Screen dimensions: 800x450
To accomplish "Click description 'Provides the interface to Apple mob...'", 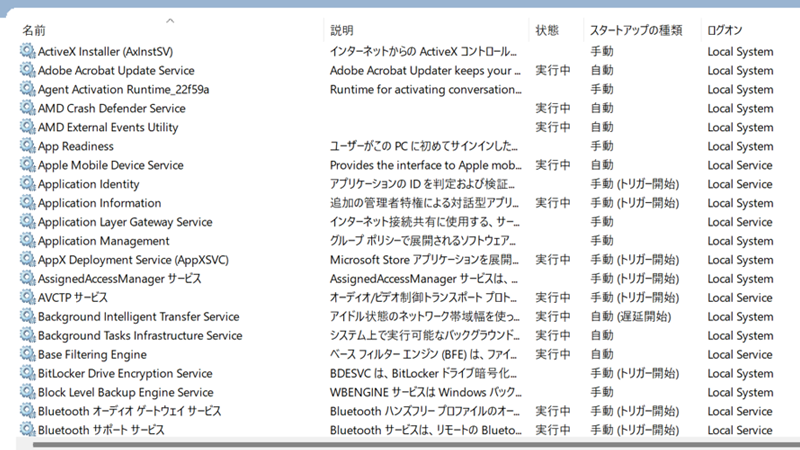I will click(x=426, y=165).
